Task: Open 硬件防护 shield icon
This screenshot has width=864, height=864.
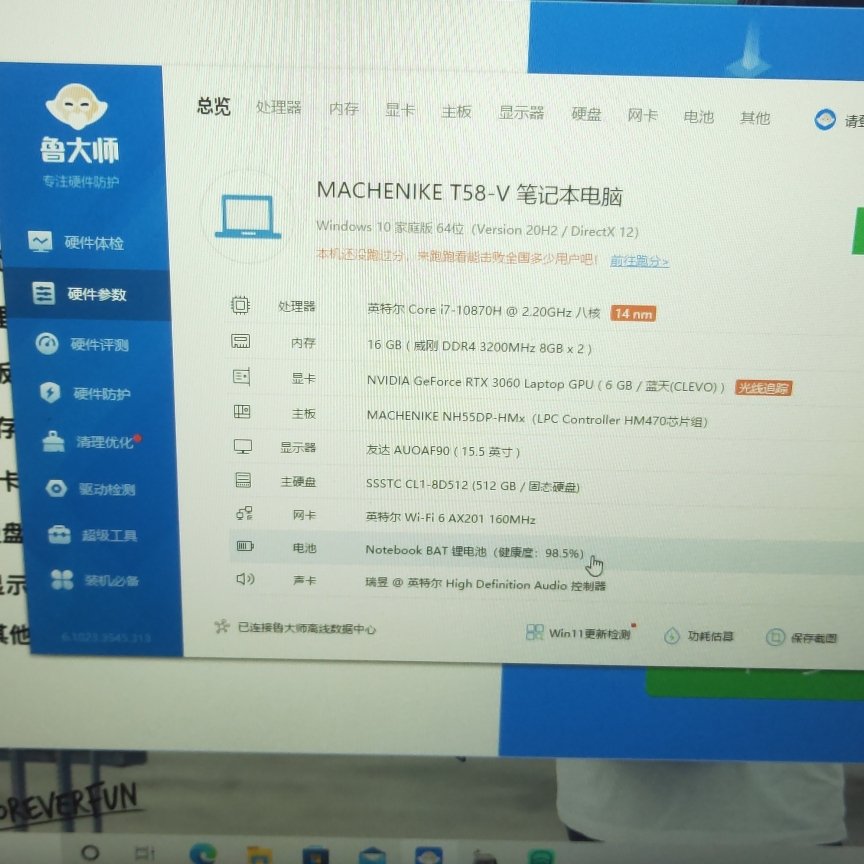Action: [x=50, y=392]
